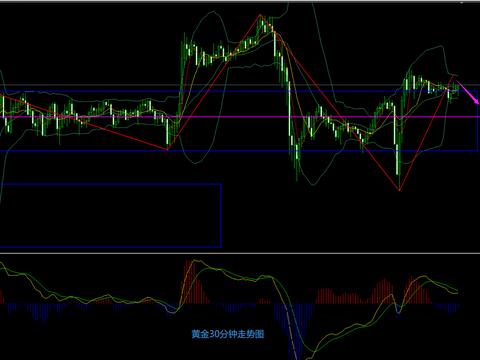Select the magenta horizontal midline
Viewport: 480px width, 360px height.
click(240, 117)
